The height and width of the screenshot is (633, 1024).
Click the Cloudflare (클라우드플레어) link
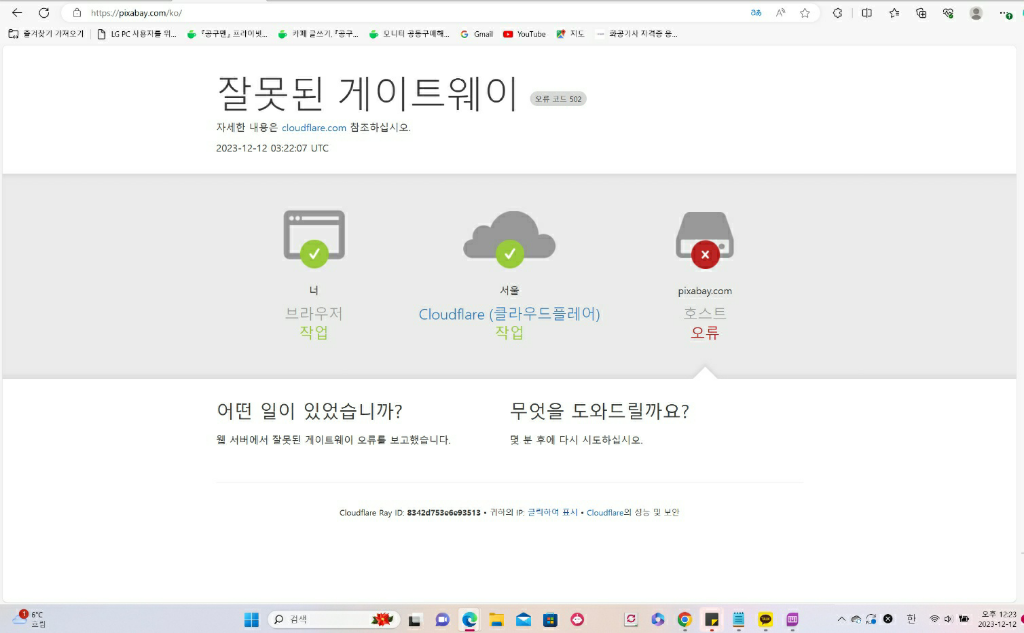pyautogui.click(x=509, y=314)
